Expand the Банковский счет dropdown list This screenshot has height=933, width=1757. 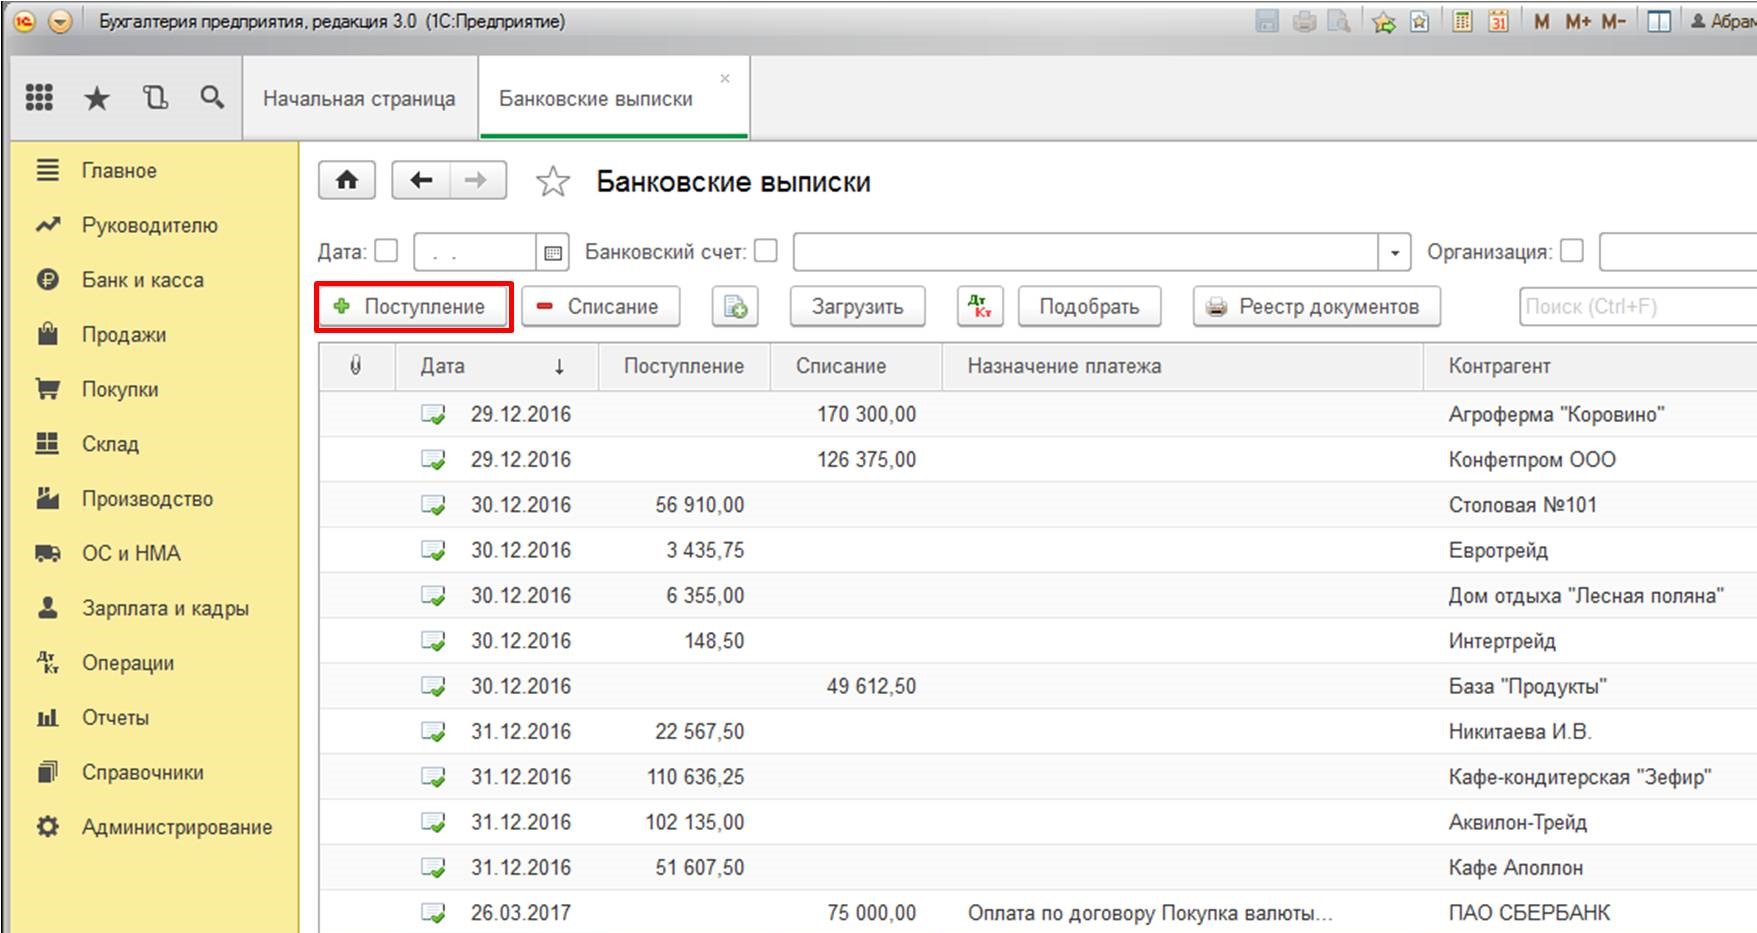coord(1394,253)
